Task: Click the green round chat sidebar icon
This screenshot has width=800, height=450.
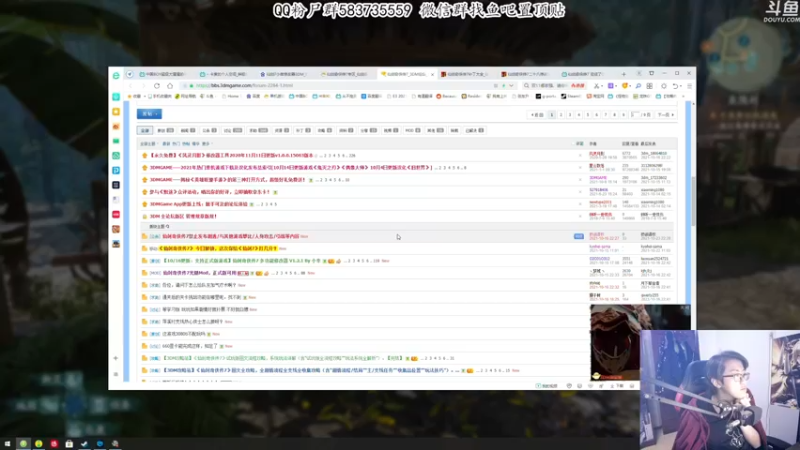Action: coord(116,156)
